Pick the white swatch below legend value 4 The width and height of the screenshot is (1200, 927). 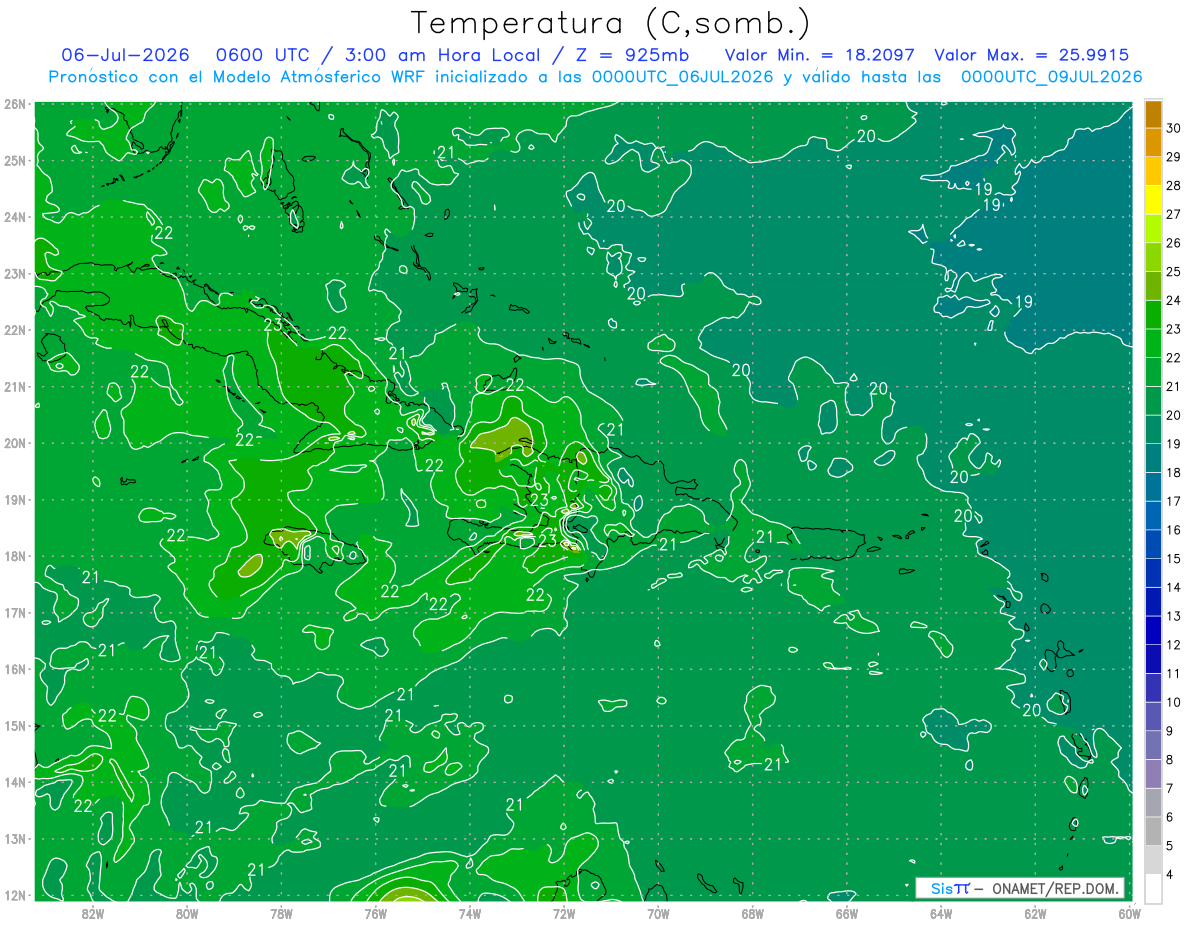click(x=1153, y=888)
